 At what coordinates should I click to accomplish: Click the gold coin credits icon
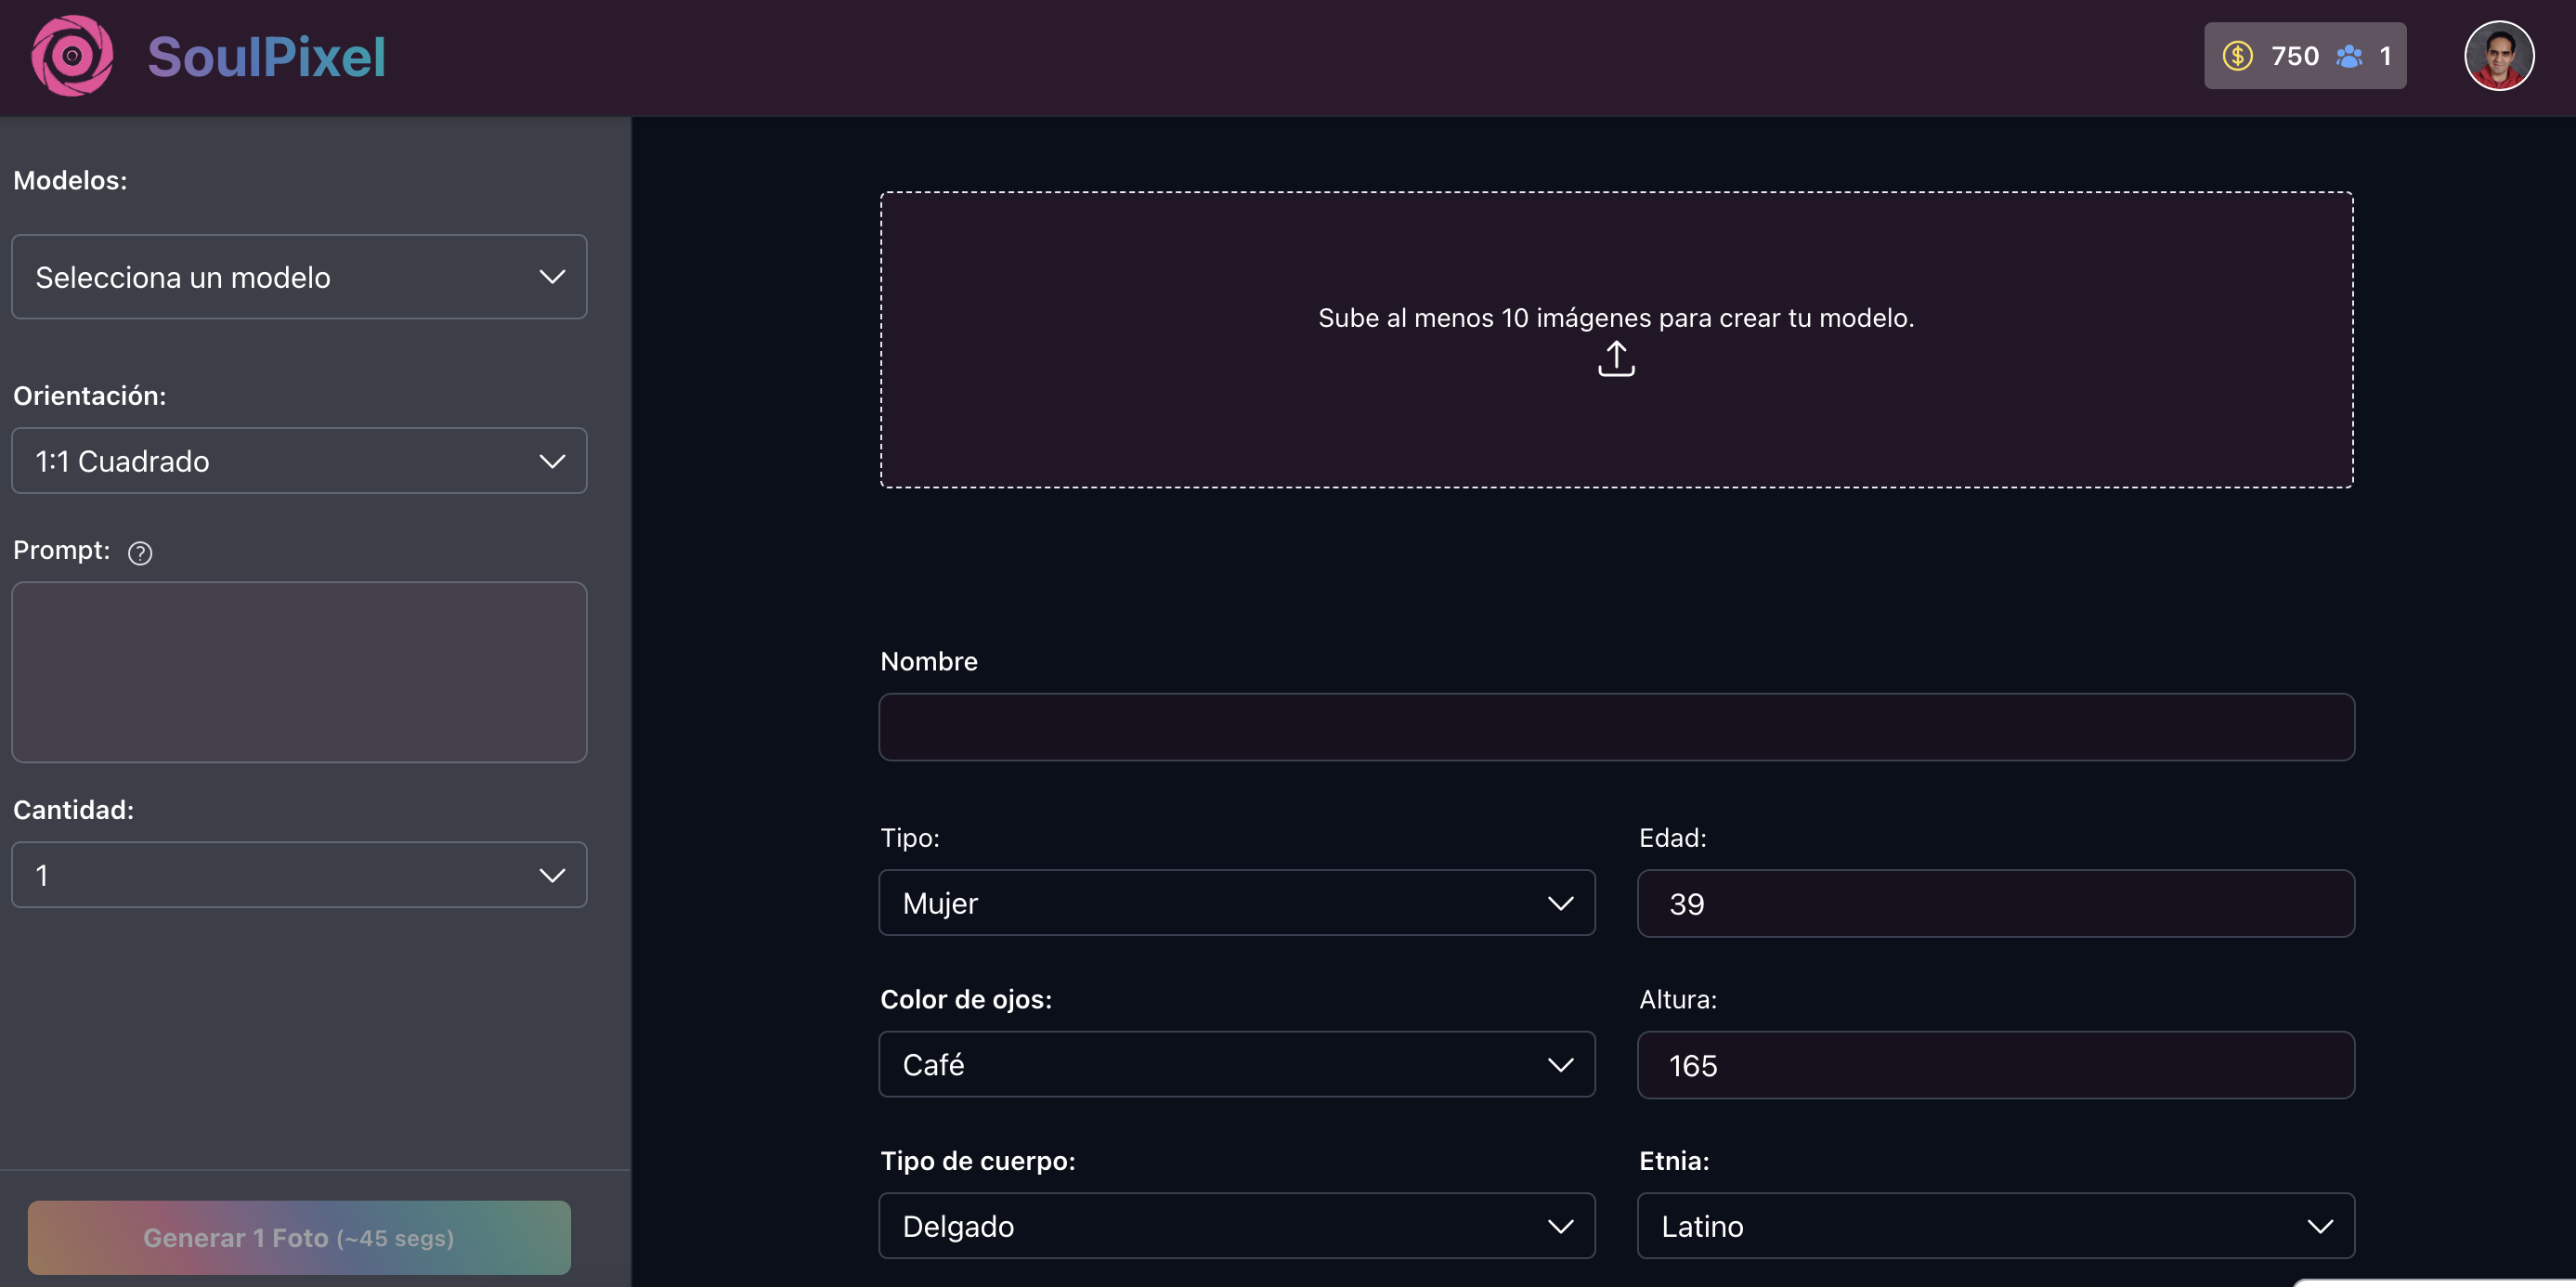2237,56
